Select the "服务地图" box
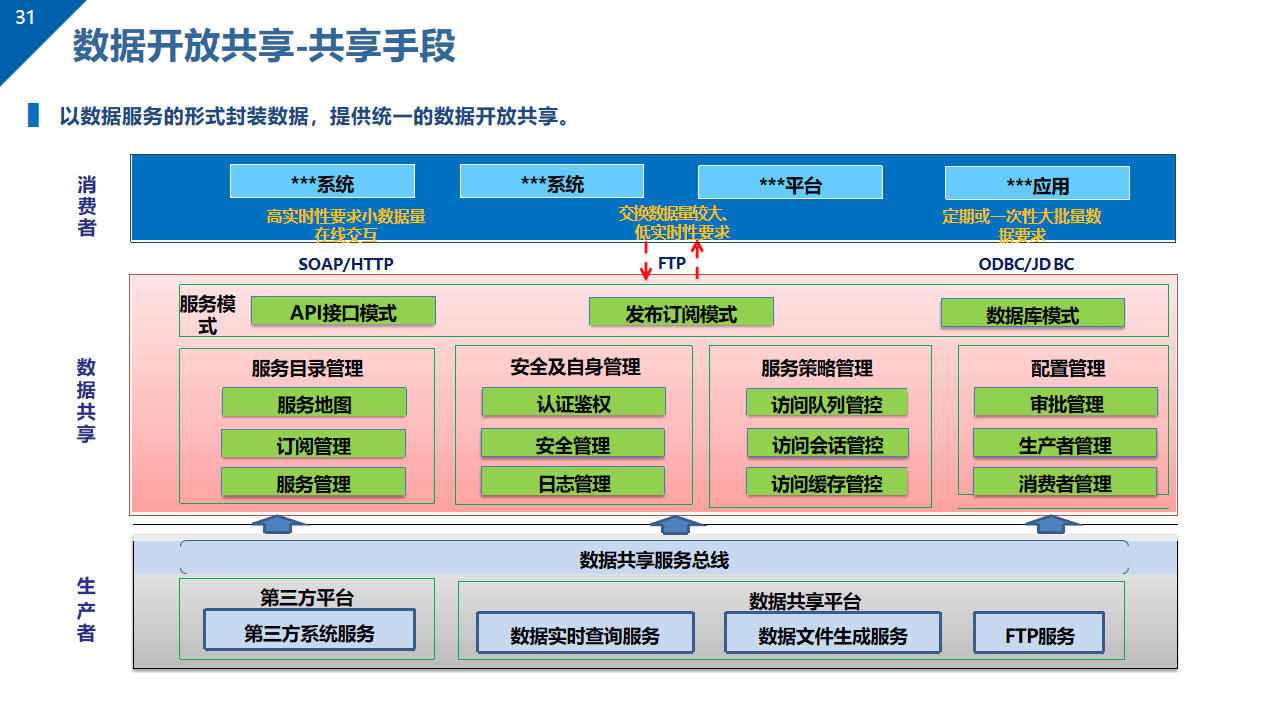This screenshot has height=720, width=1280. pos(314,403)
